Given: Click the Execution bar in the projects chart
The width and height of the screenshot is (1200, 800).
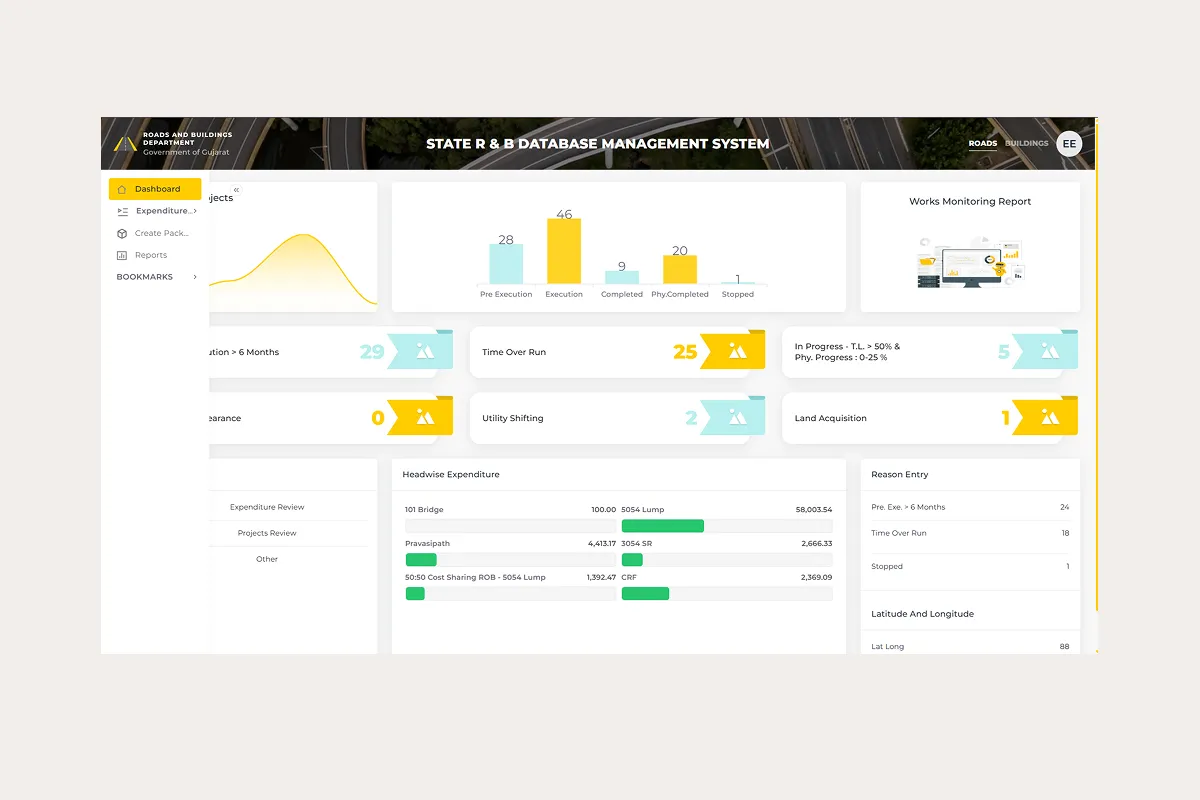Looking at the screenshot, I should pyautogui.click(x=563, y=250).
